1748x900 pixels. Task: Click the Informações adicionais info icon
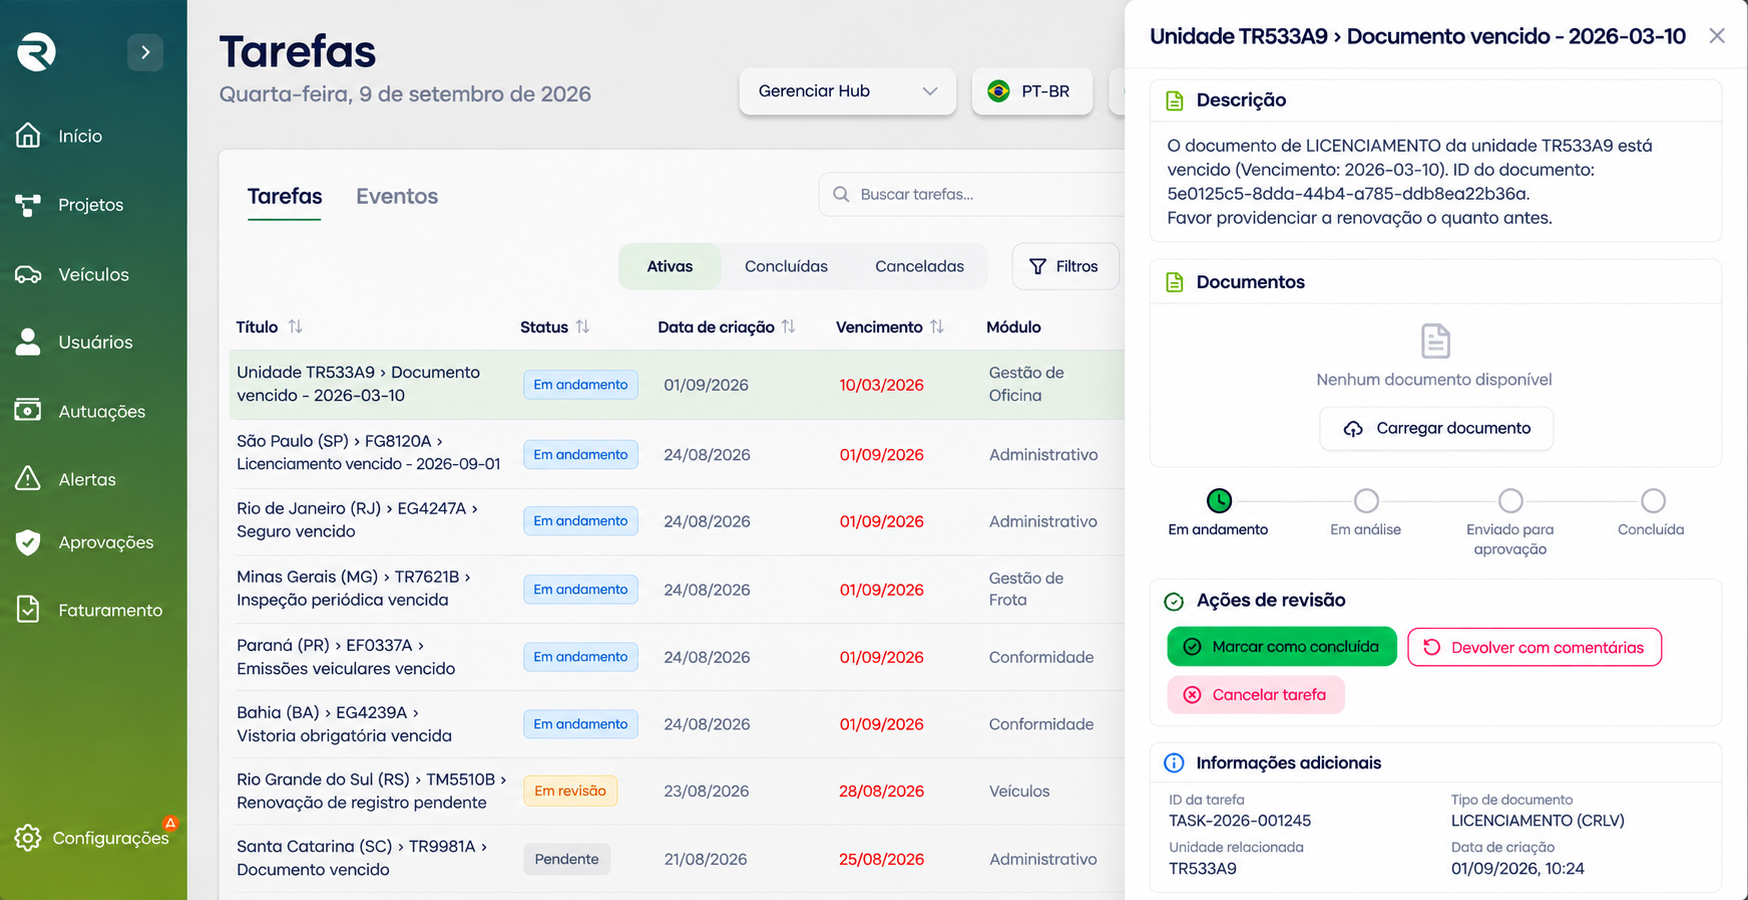pyautogui.click(x=1174, y=763)
